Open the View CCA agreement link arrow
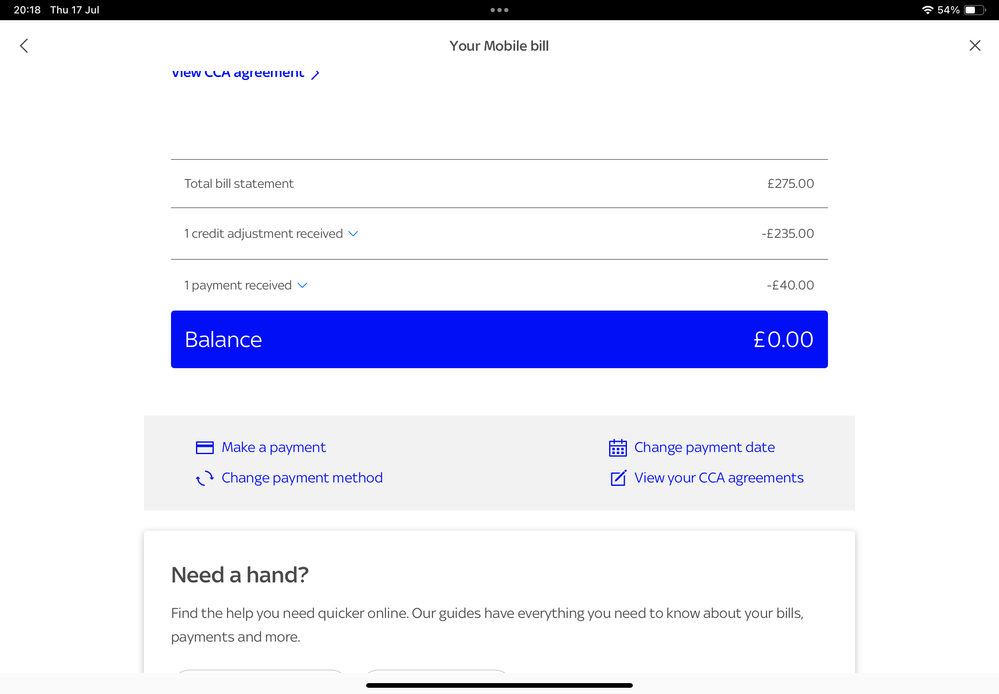999x694 pixels. click(x=315, y=74)
